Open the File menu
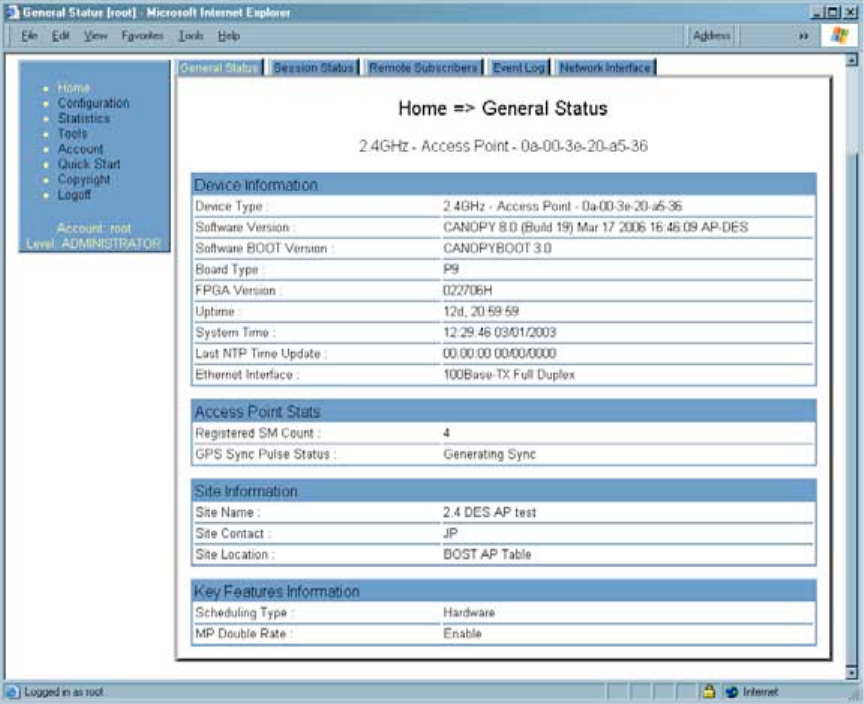Screen dimensions: 864x704 click(29, 36)
